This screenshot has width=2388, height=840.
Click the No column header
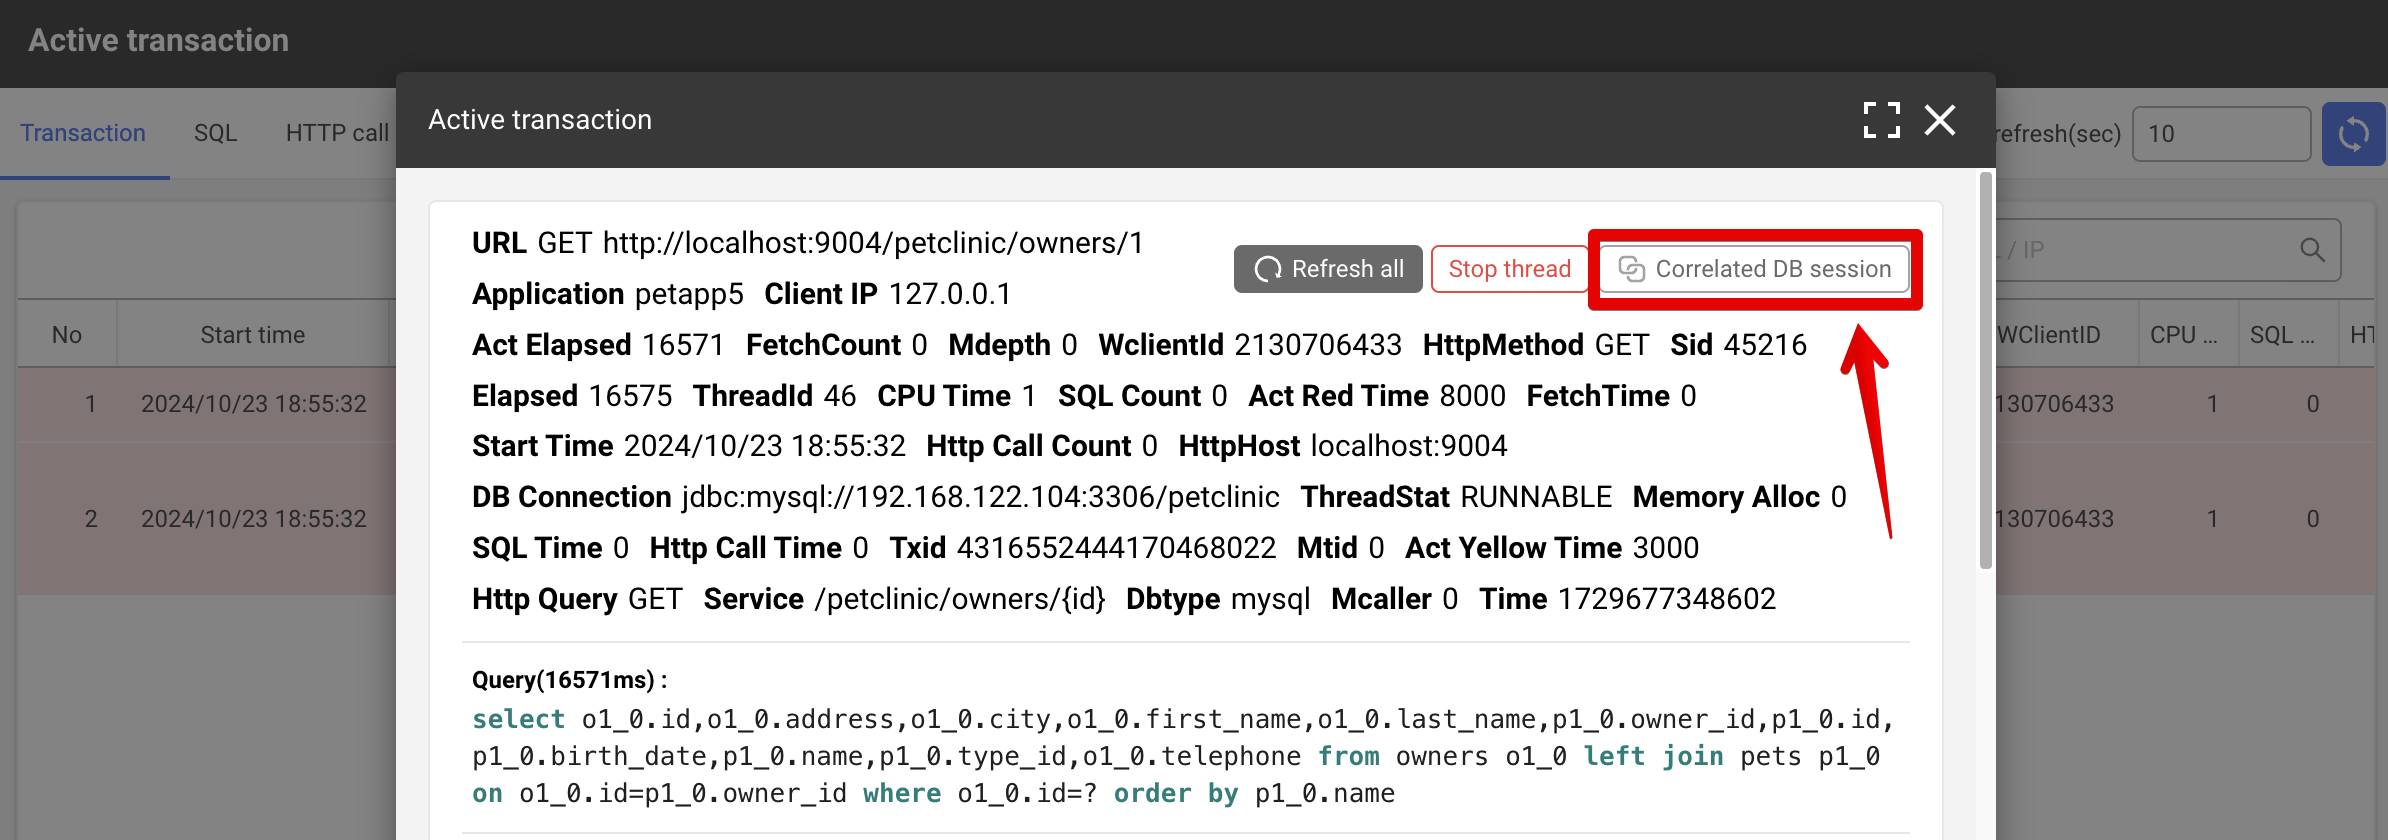coord(67,335)
